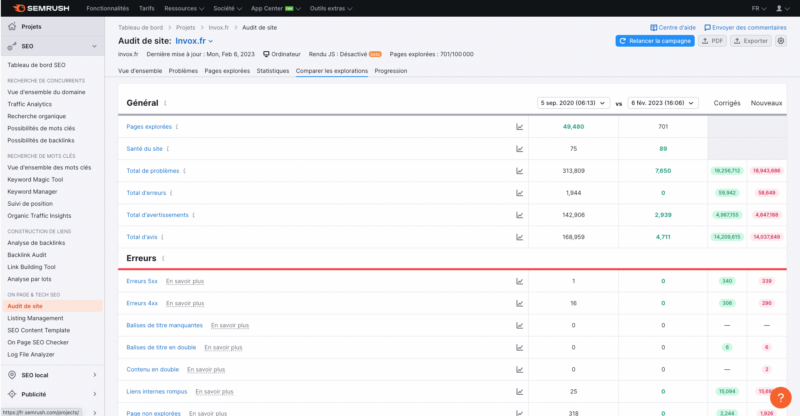Open chart icon for Total de problèmes row
This screenshot has height=416, width=800.
519,170
